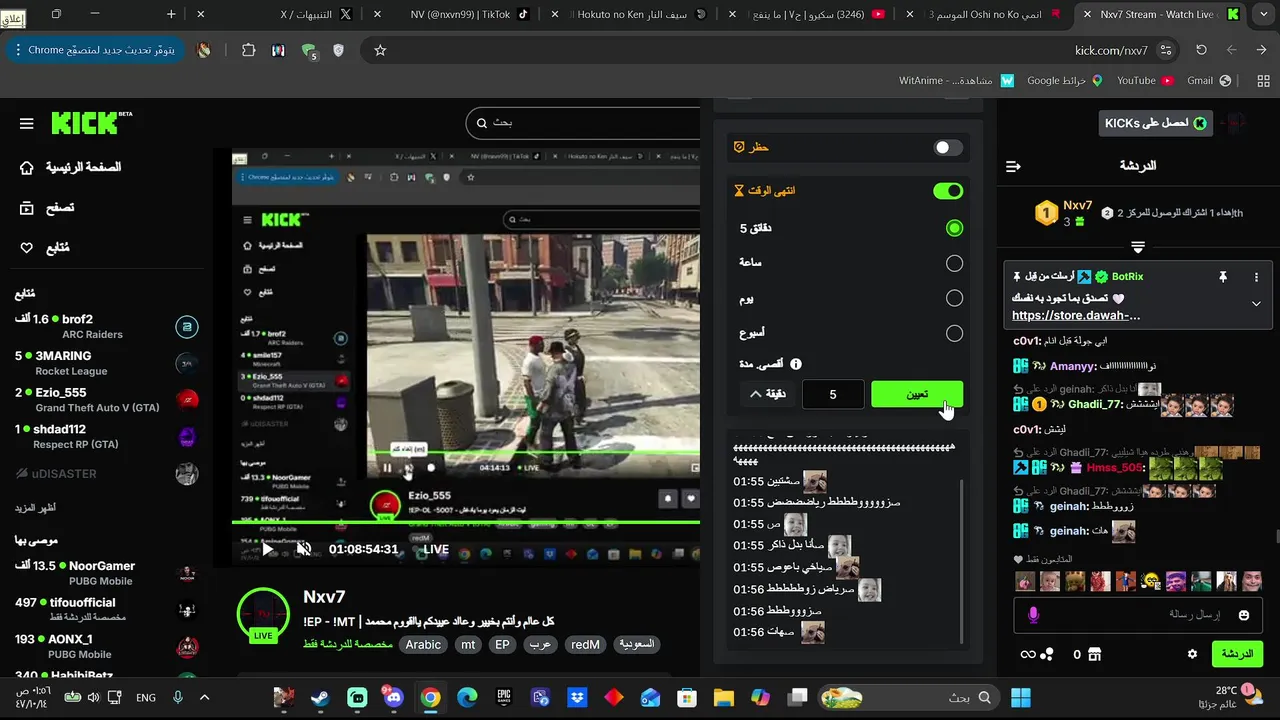The width and height of the screenshot is (1280, 720).
Task: Toggle the انتهى الوقت timeout switch
Action: pos(948,190)
